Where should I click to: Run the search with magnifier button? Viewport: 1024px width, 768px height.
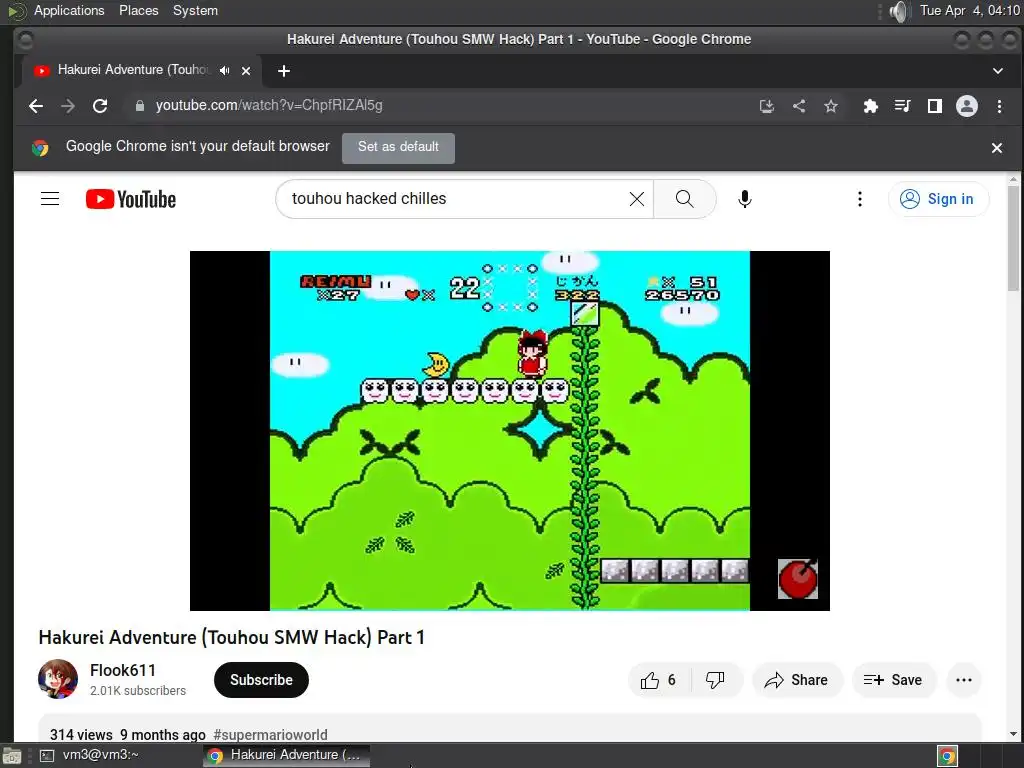[x=684, y=199]
